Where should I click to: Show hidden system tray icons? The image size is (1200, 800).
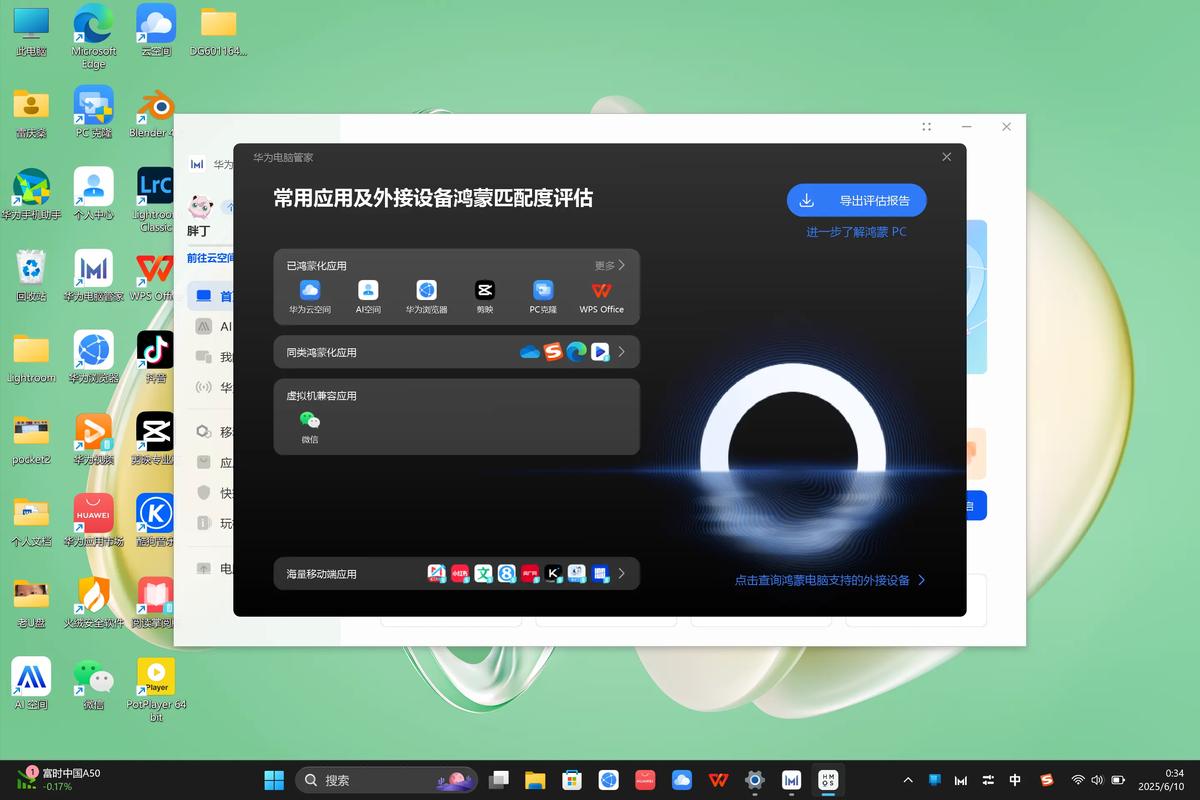[908, 779]
